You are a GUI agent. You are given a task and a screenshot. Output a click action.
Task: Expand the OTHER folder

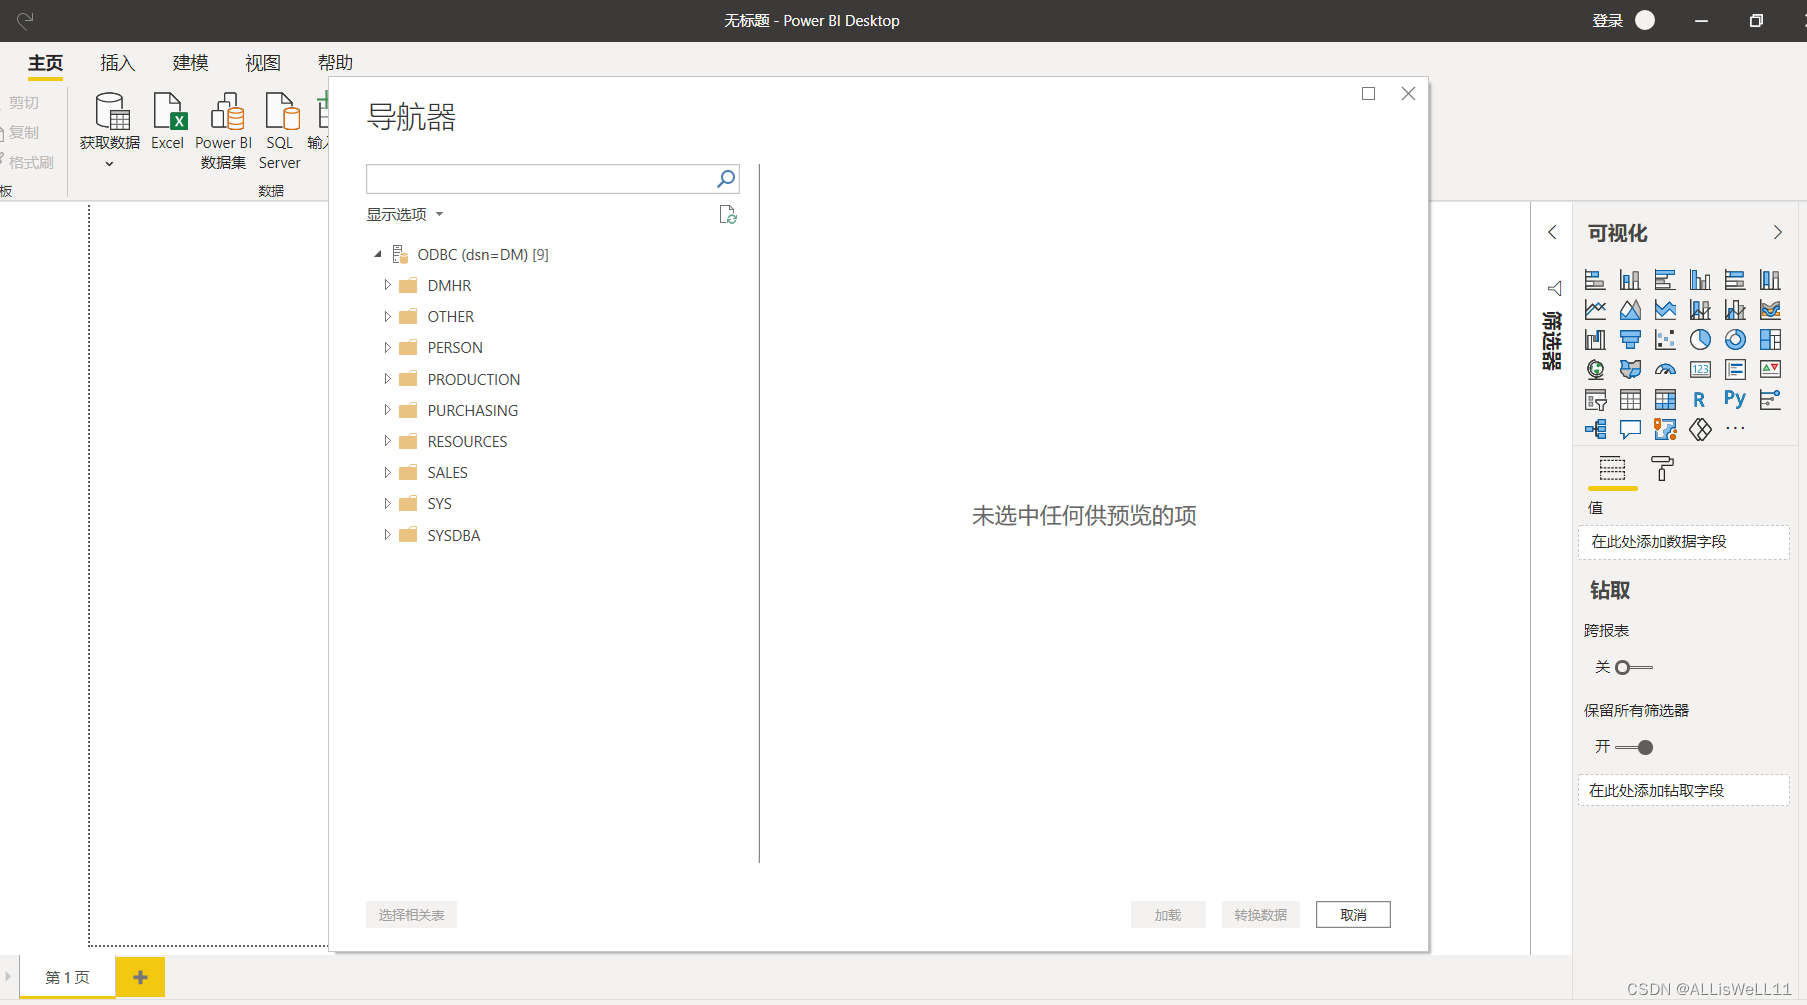coord(387,317)
